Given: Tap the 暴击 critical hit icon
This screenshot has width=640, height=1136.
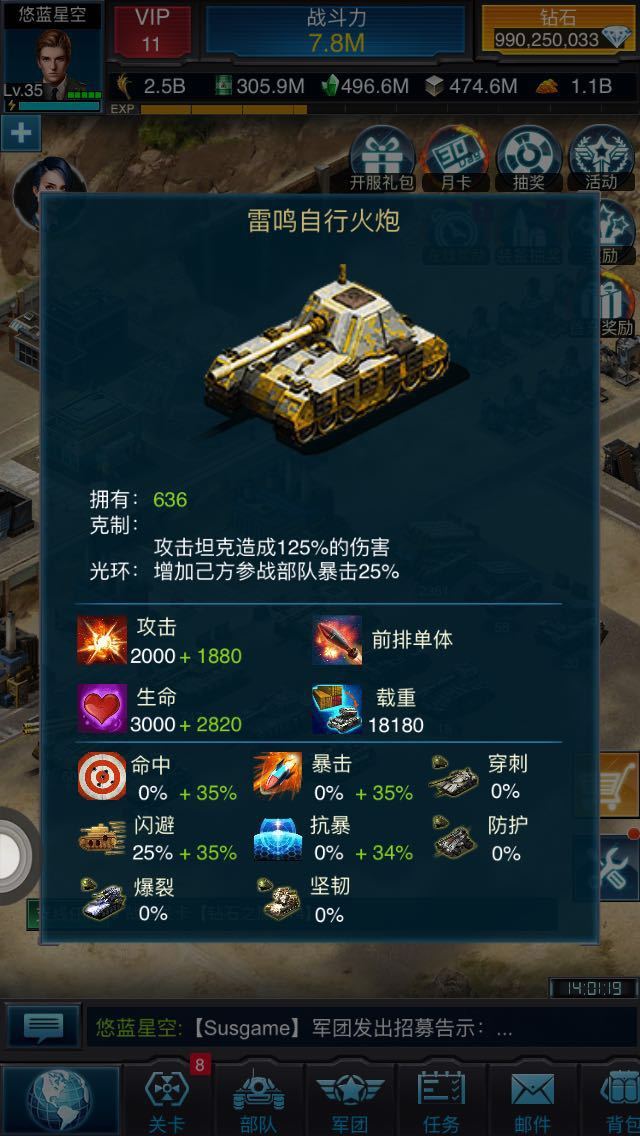Looking at the screenshot, I should (278, 776).
